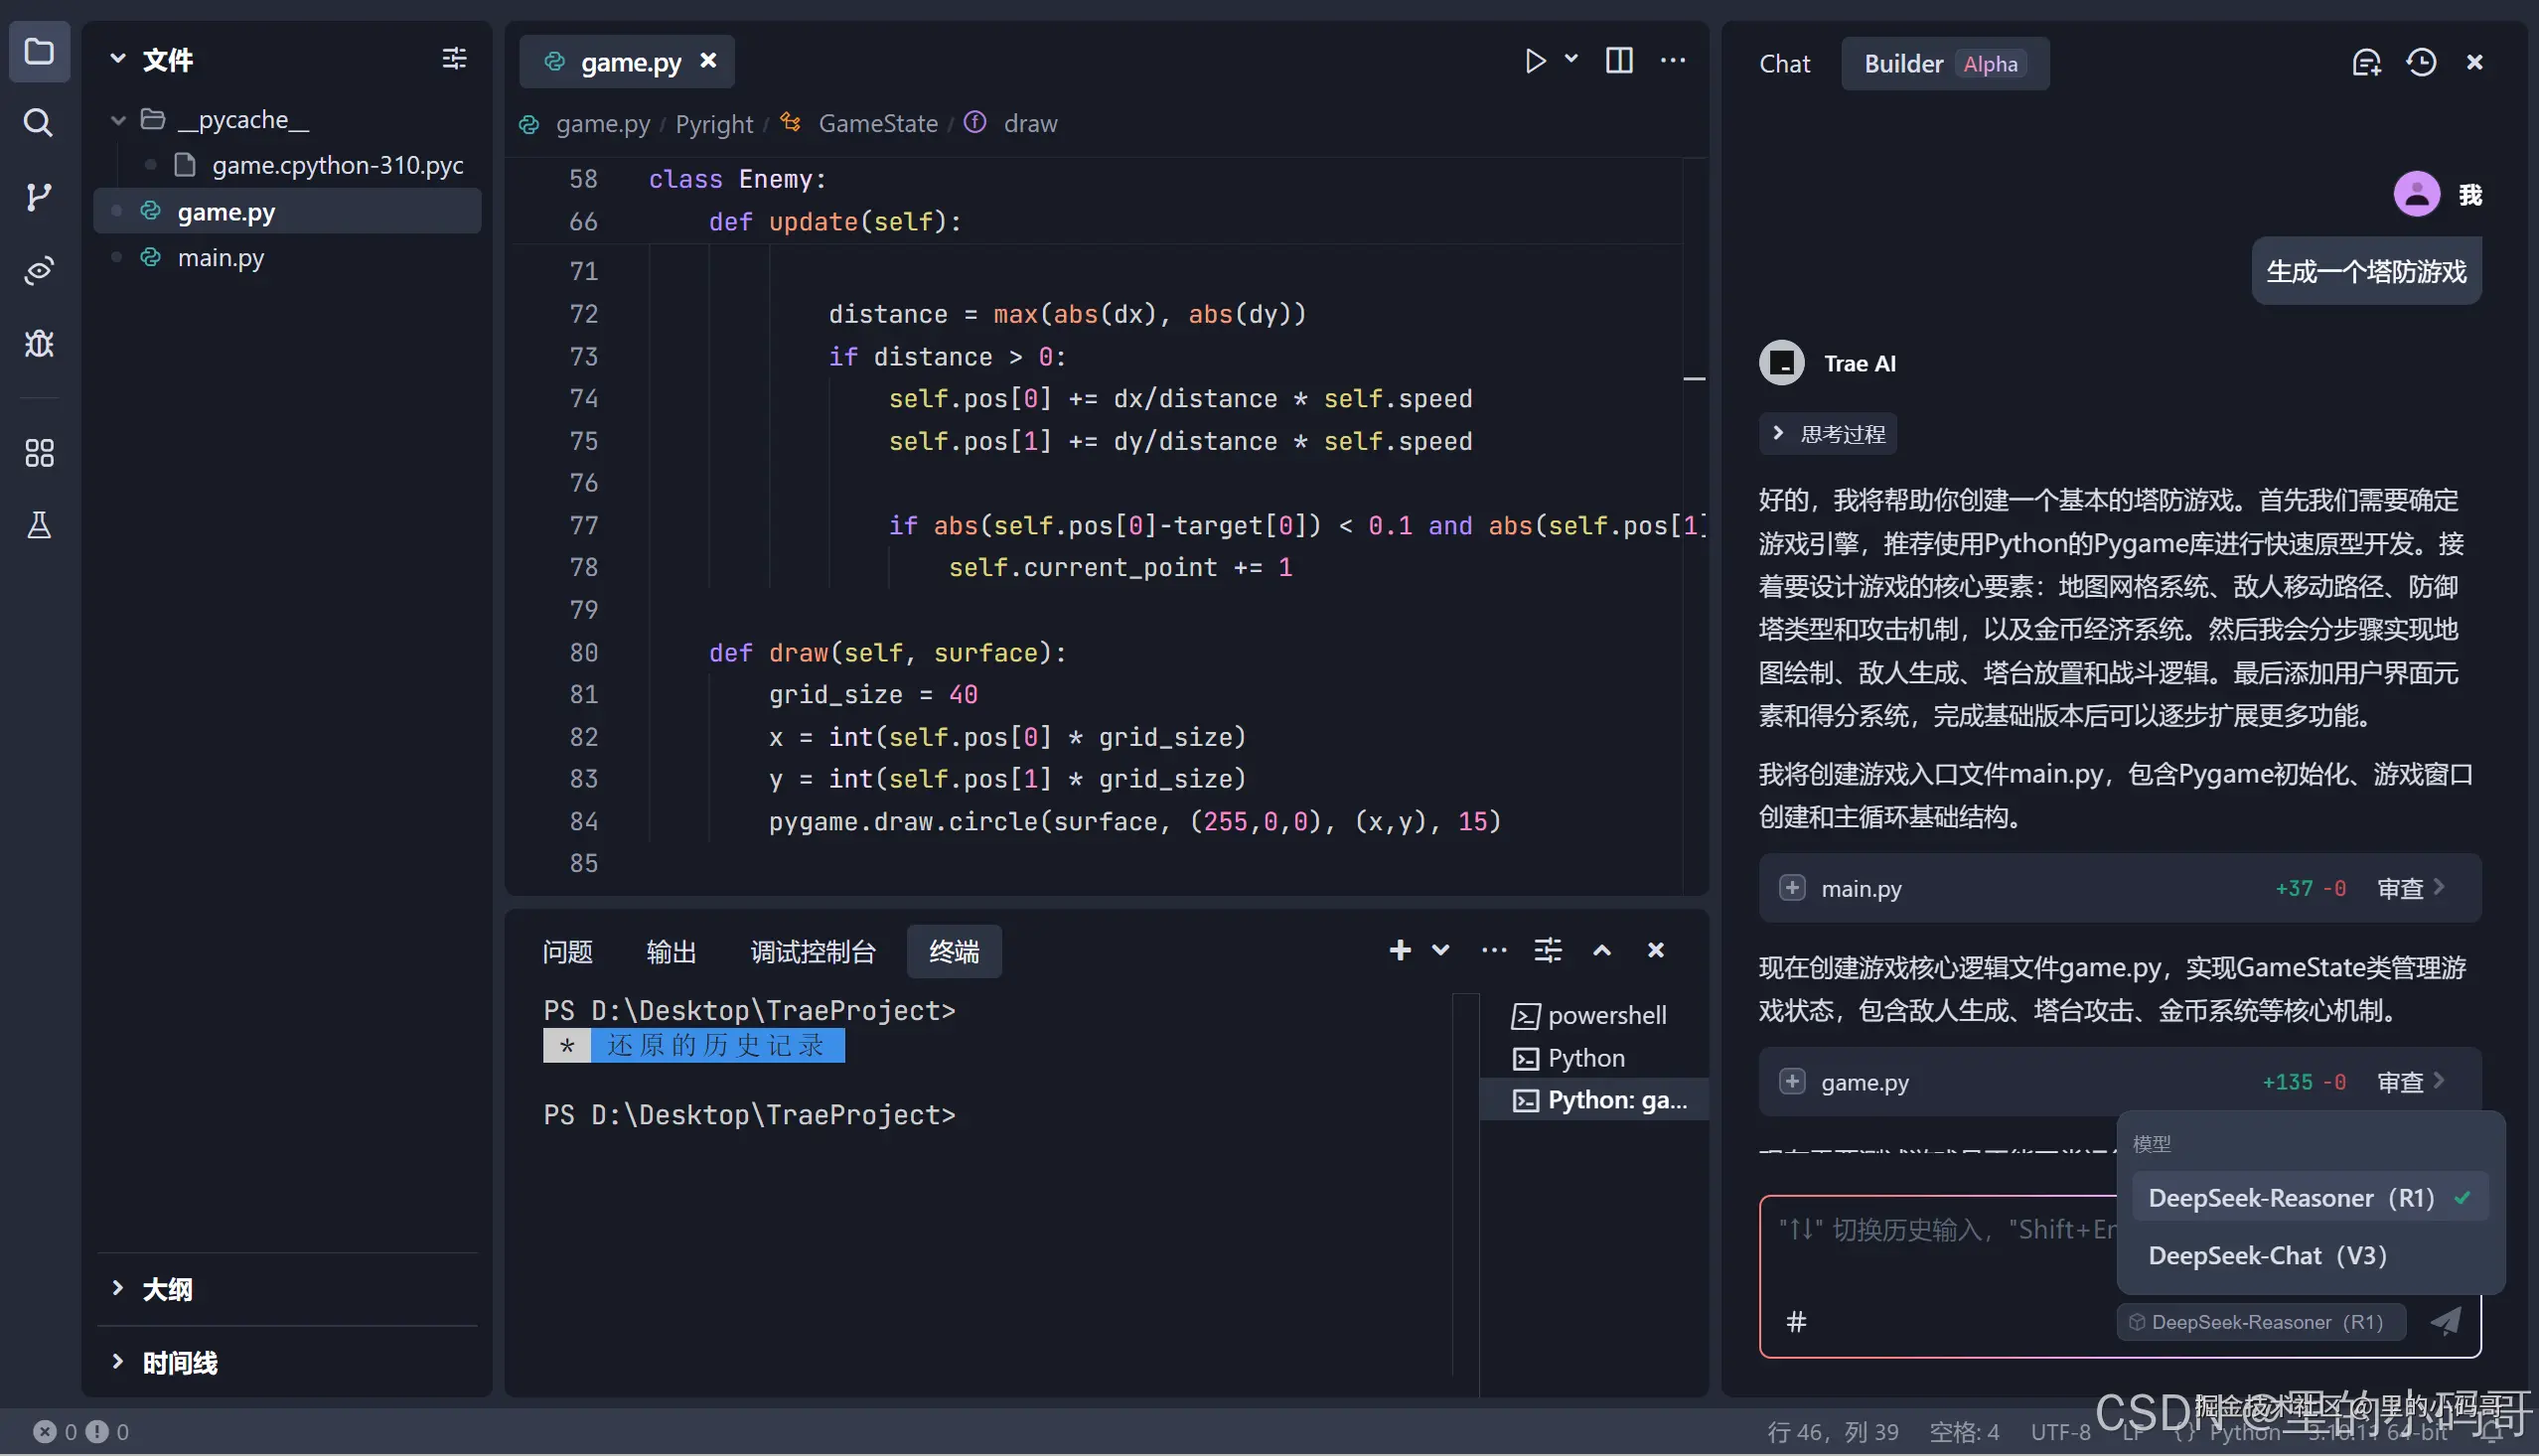This screenshot has width=2539, height=1456.
Task: Switch to the Chat tab
Action: click(x=1785, y=64)
